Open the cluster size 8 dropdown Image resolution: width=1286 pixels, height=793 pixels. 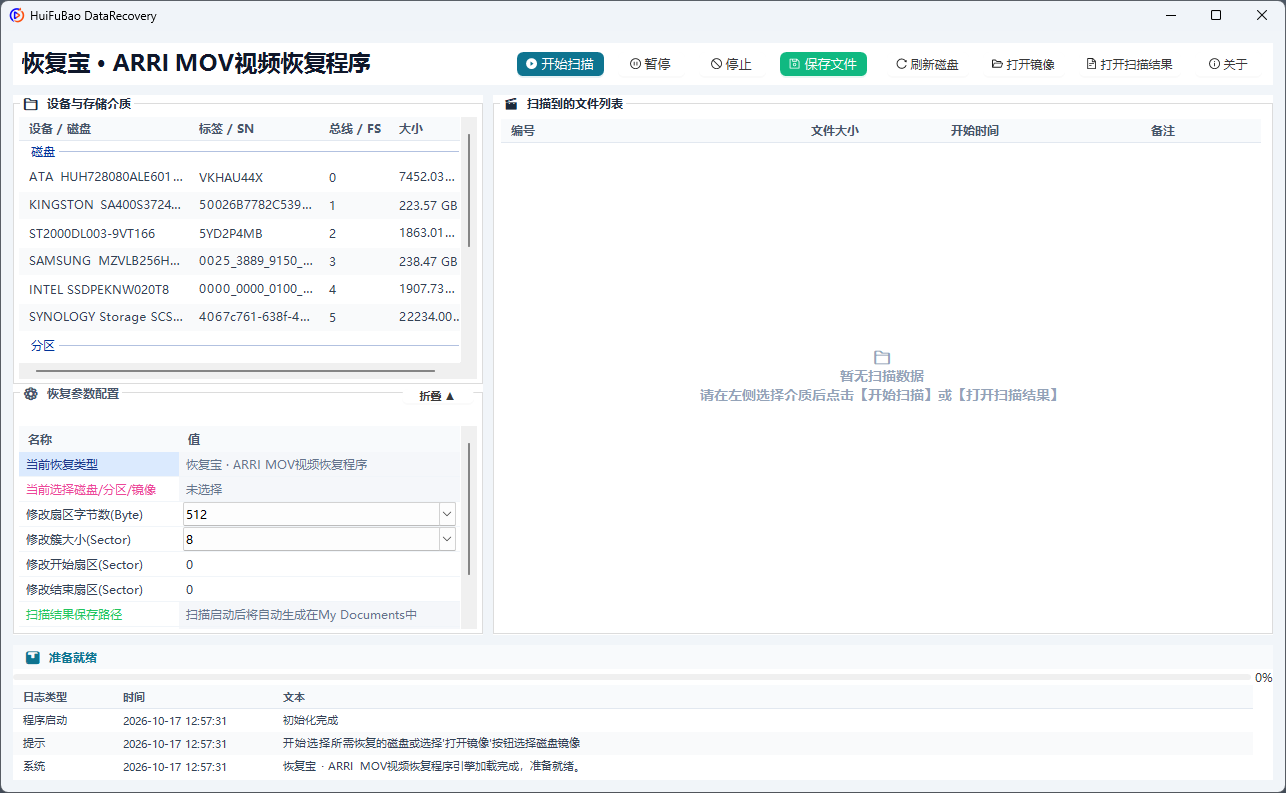click(x=447, y=539)
